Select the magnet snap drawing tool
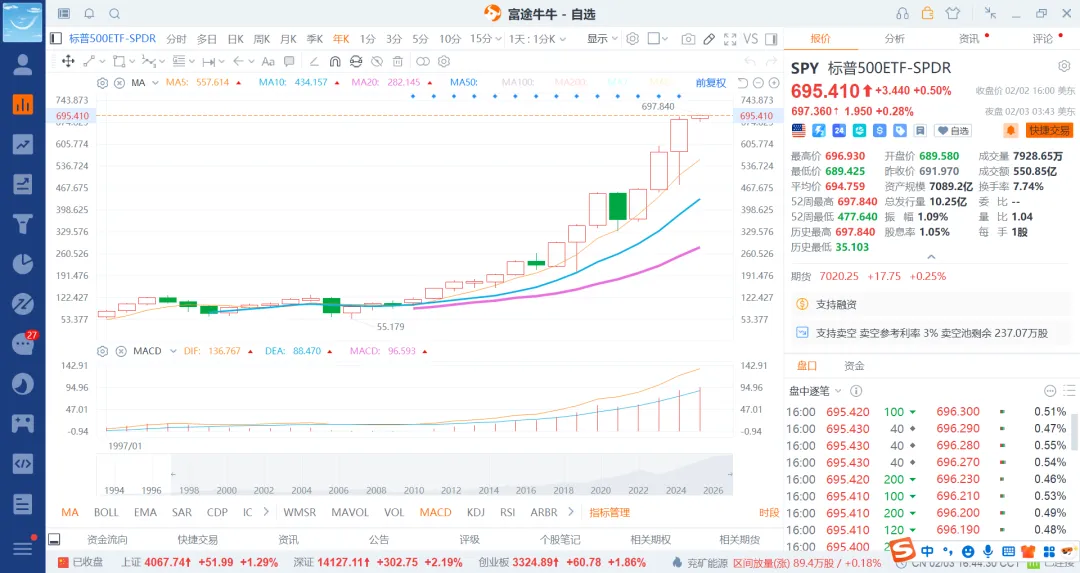The image size is (1080, 573). click(x=333, y=62)
